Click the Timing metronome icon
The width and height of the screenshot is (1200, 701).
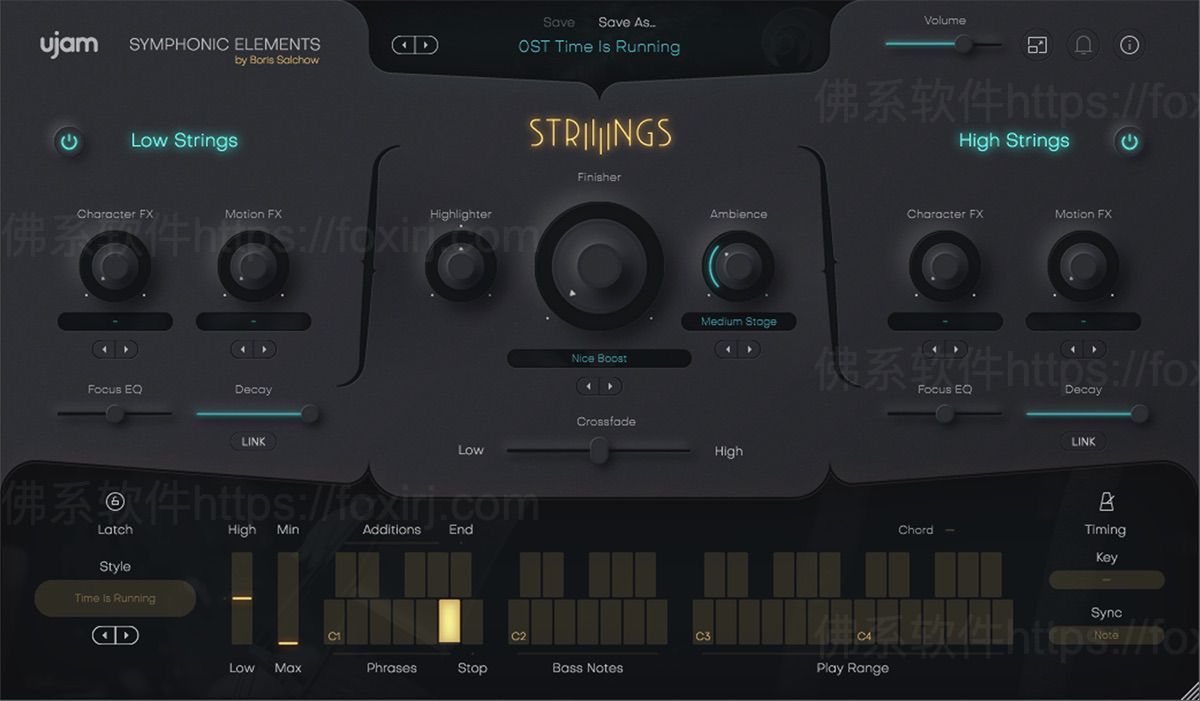tap(1106, 500)
